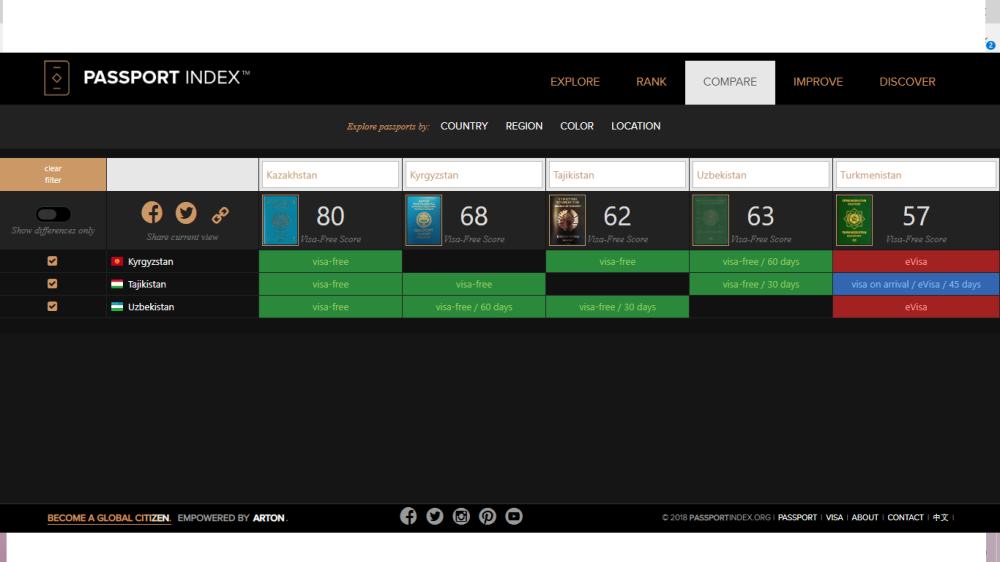The width and height of the screenshot is (1000, 562).
Task: Uncheck the Tajikistan row checkbox
Action: tap(52, 284)
